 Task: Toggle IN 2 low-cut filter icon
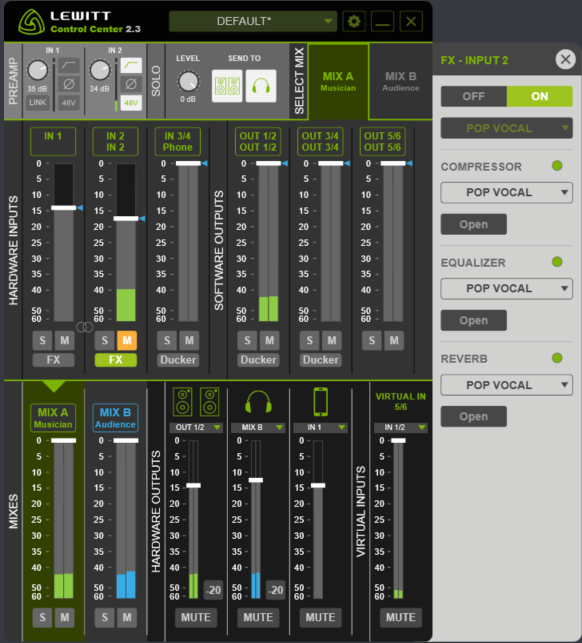pos(131,65)
